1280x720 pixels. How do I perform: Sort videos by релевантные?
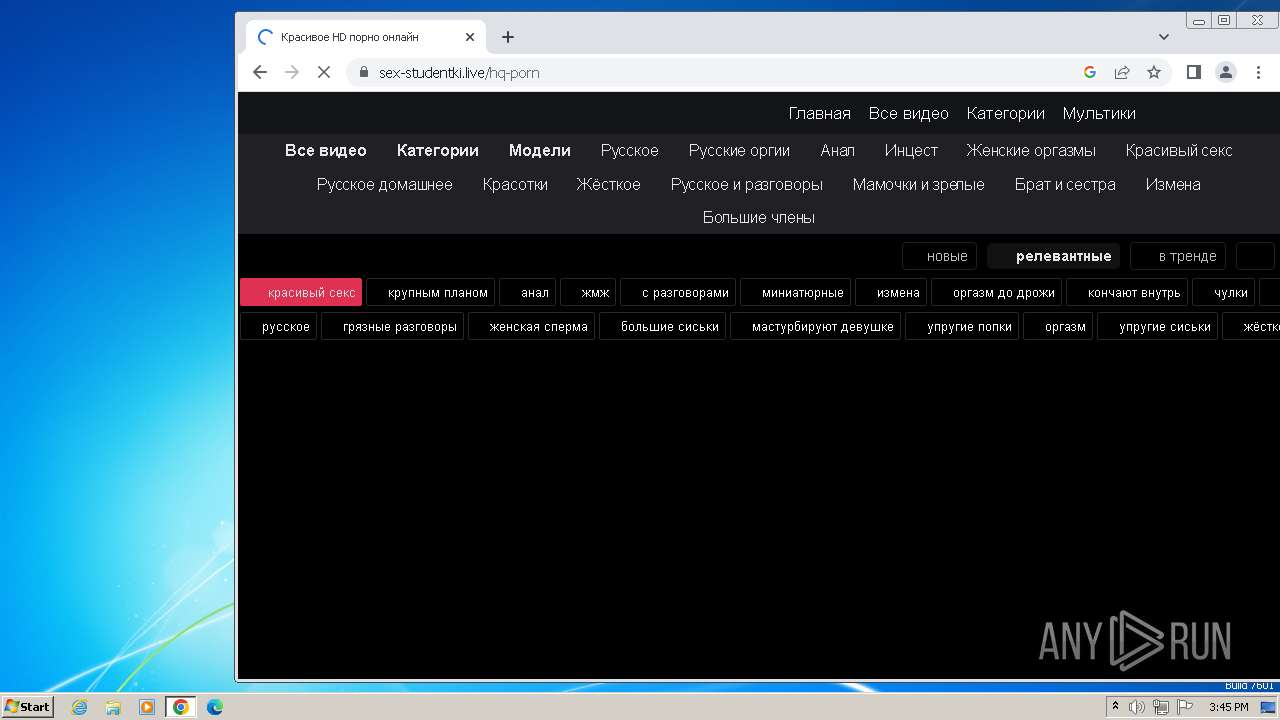1054,256
